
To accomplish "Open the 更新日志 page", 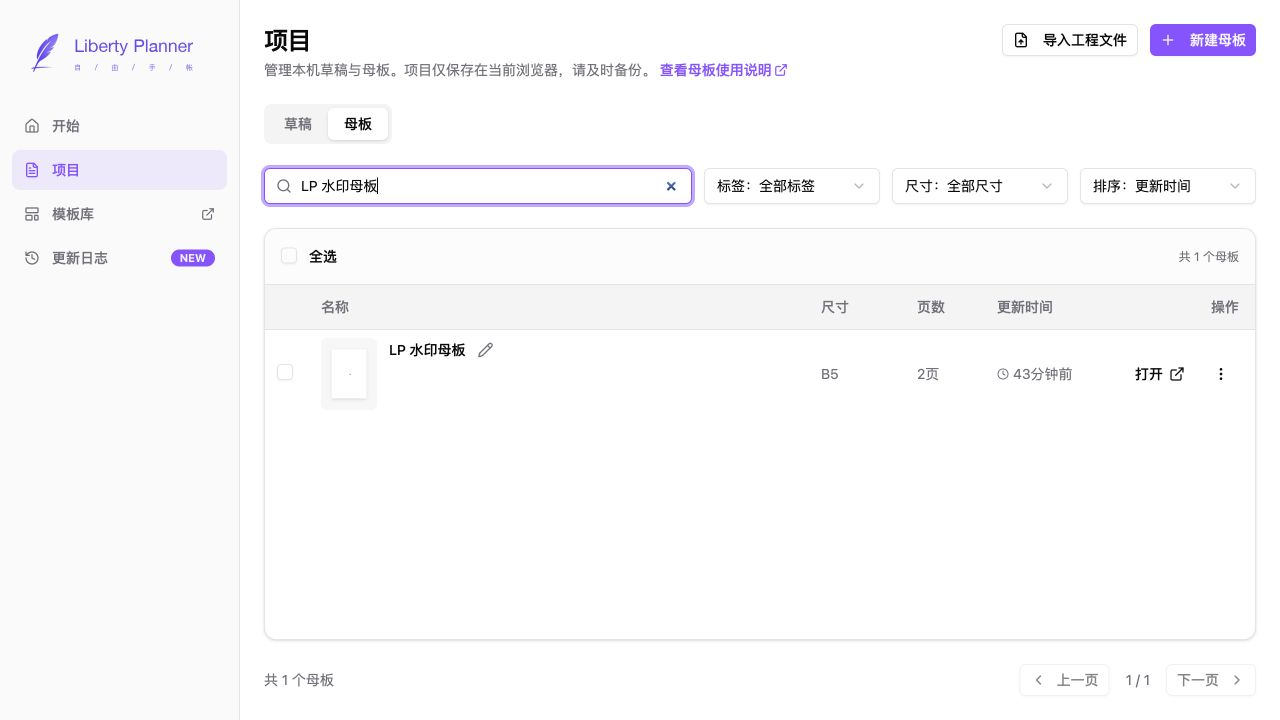I will point(119,258).
